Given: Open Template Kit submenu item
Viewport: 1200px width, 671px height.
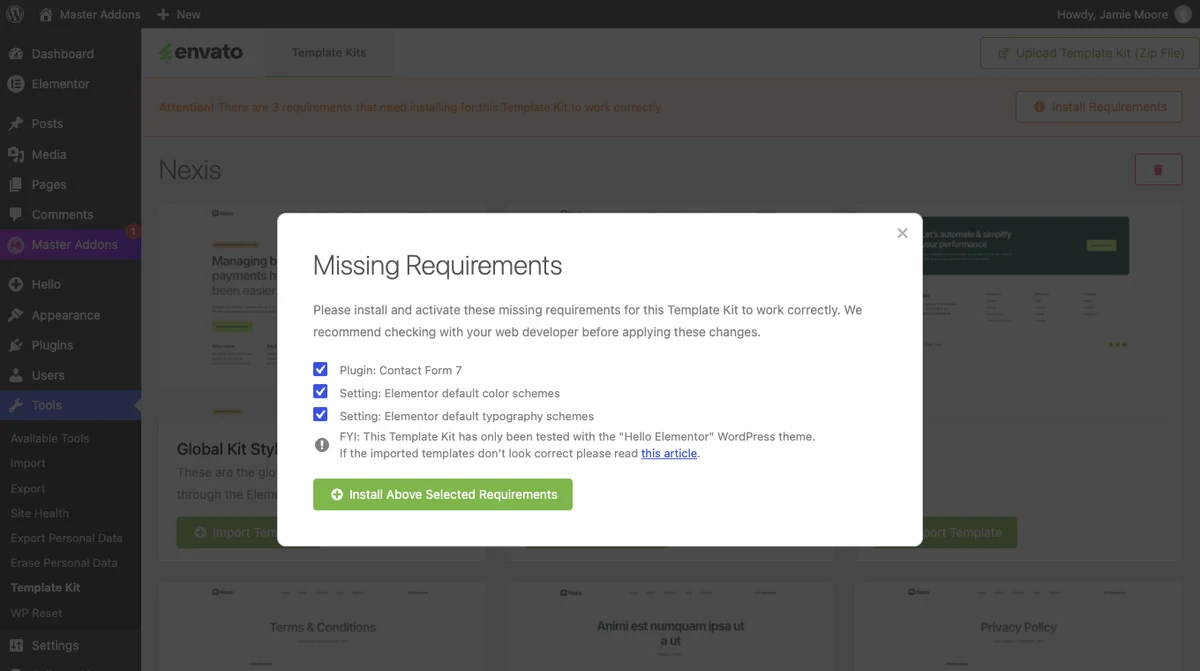Looking at the screenshot, I should (45, 588).
